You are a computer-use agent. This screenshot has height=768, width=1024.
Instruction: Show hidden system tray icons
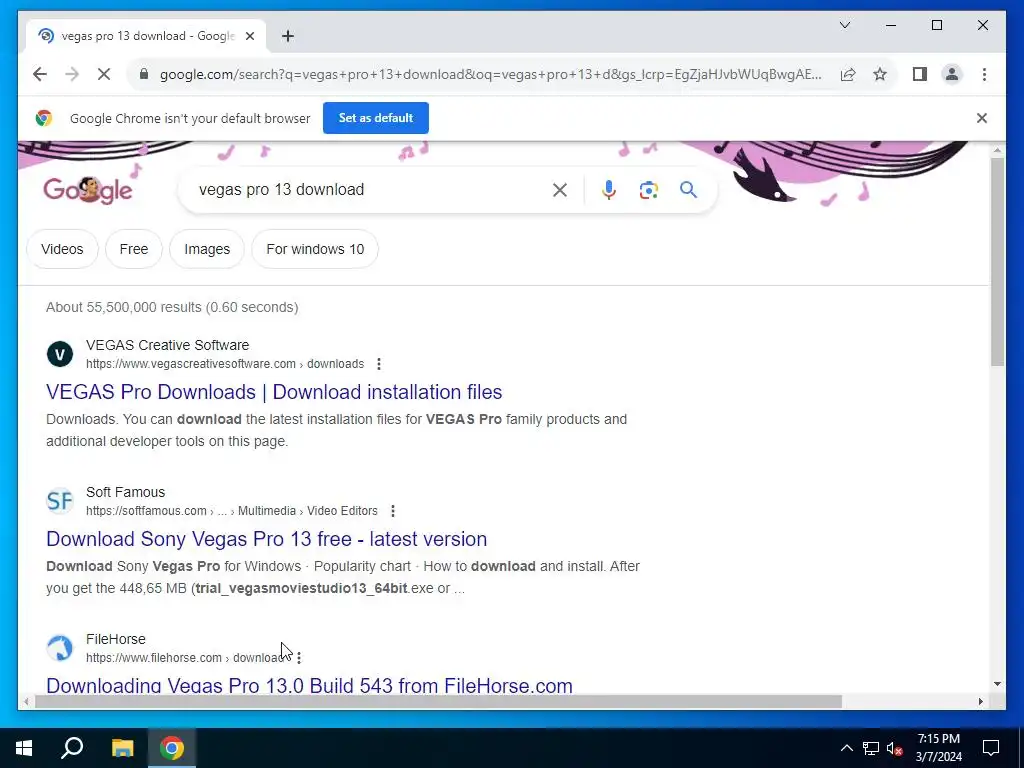[846, 748]
